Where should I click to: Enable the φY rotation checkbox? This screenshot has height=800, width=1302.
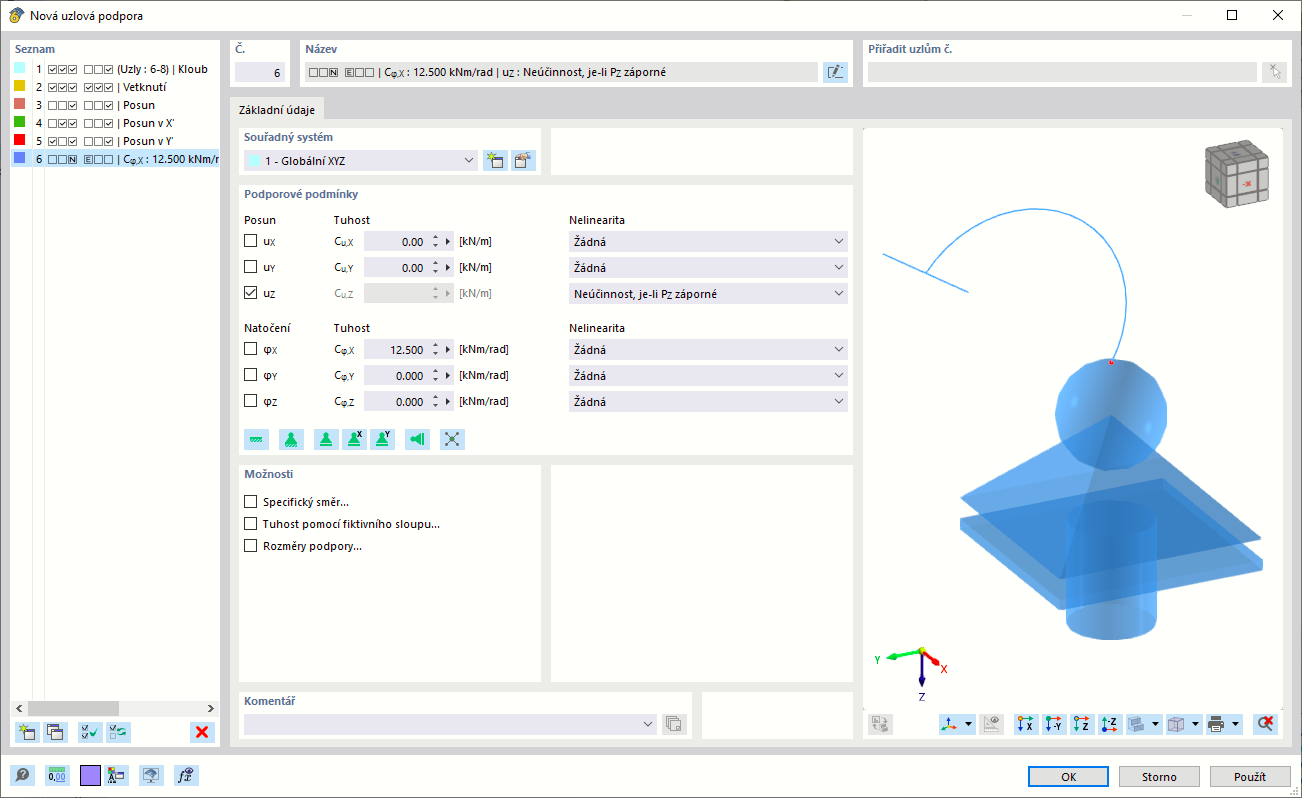pos(251,376)
